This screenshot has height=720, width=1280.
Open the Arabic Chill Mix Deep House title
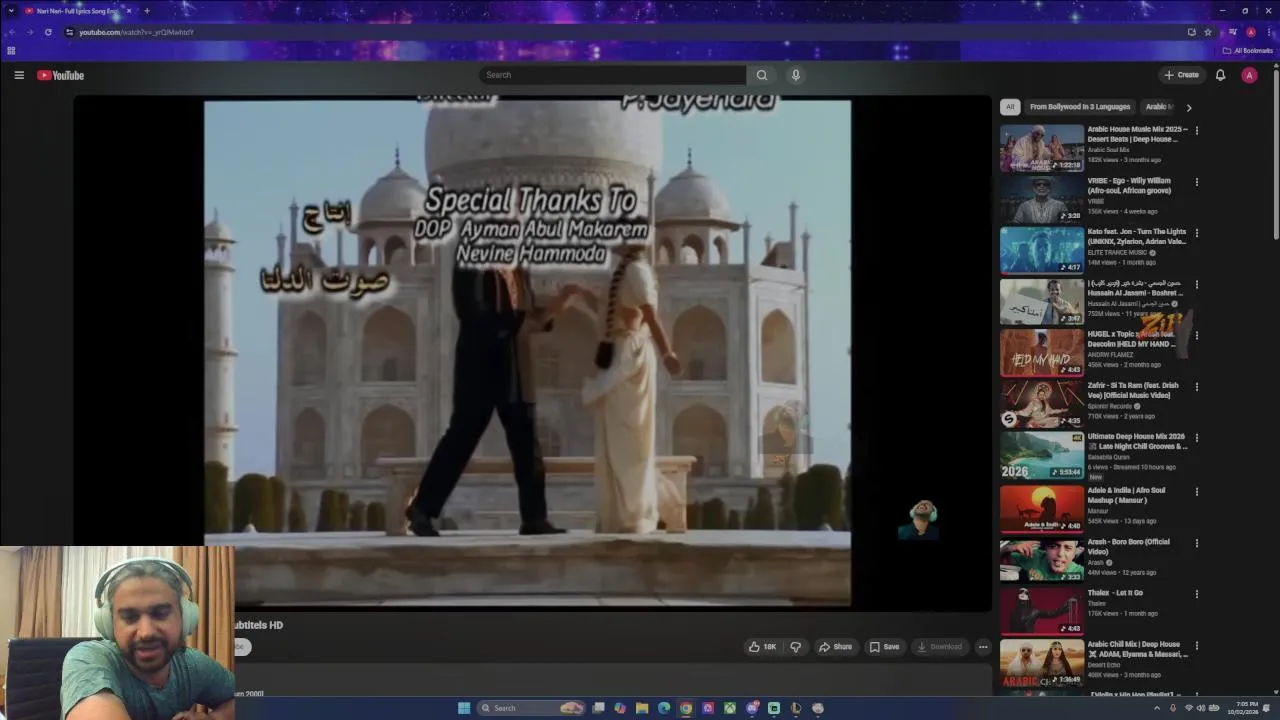(x=1137, y=649)
